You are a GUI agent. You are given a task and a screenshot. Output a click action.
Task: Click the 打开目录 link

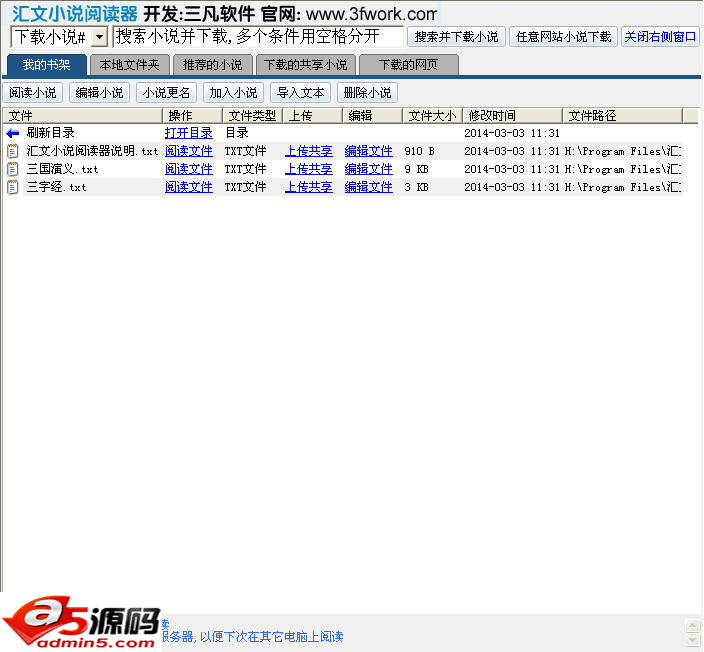coord(189,133)
